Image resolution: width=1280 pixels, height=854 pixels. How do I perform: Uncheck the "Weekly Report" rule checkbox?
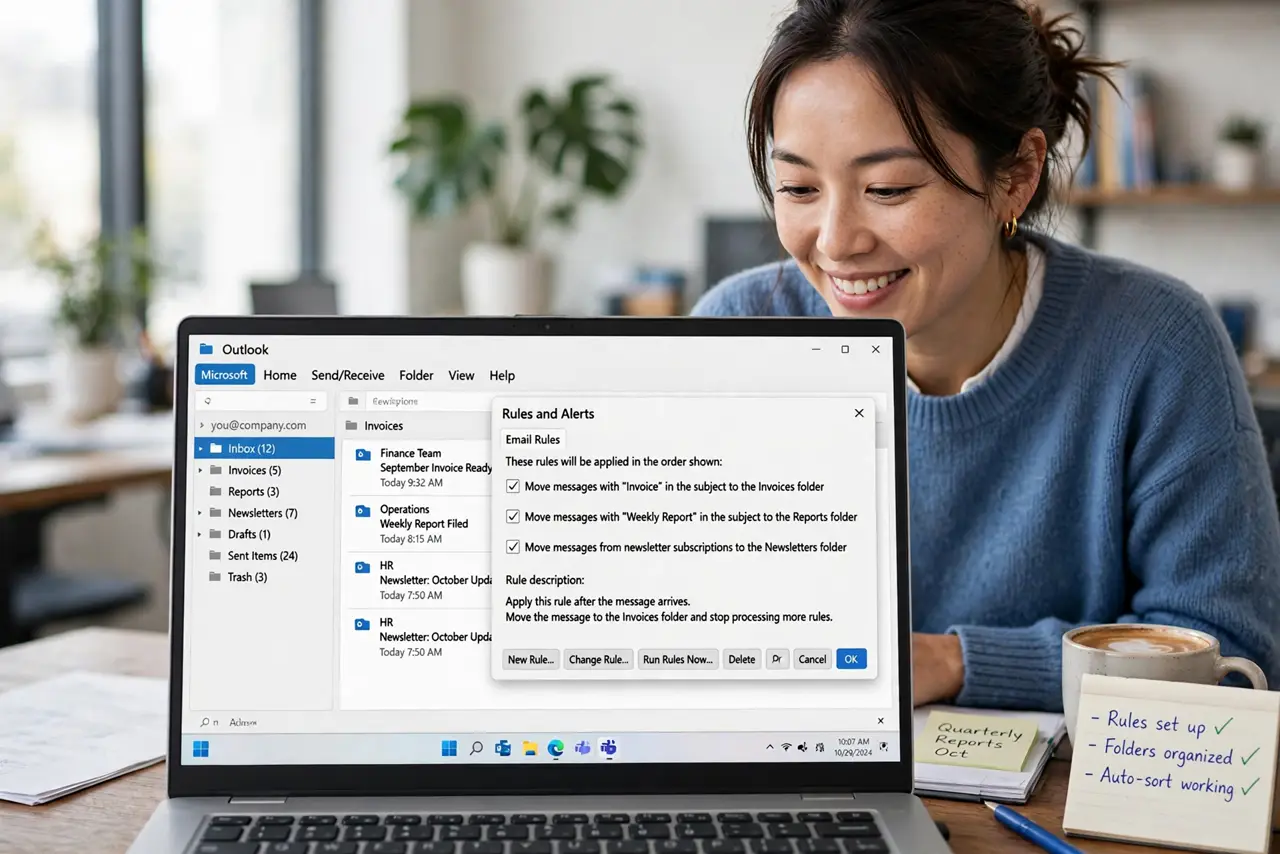(513, 517)
